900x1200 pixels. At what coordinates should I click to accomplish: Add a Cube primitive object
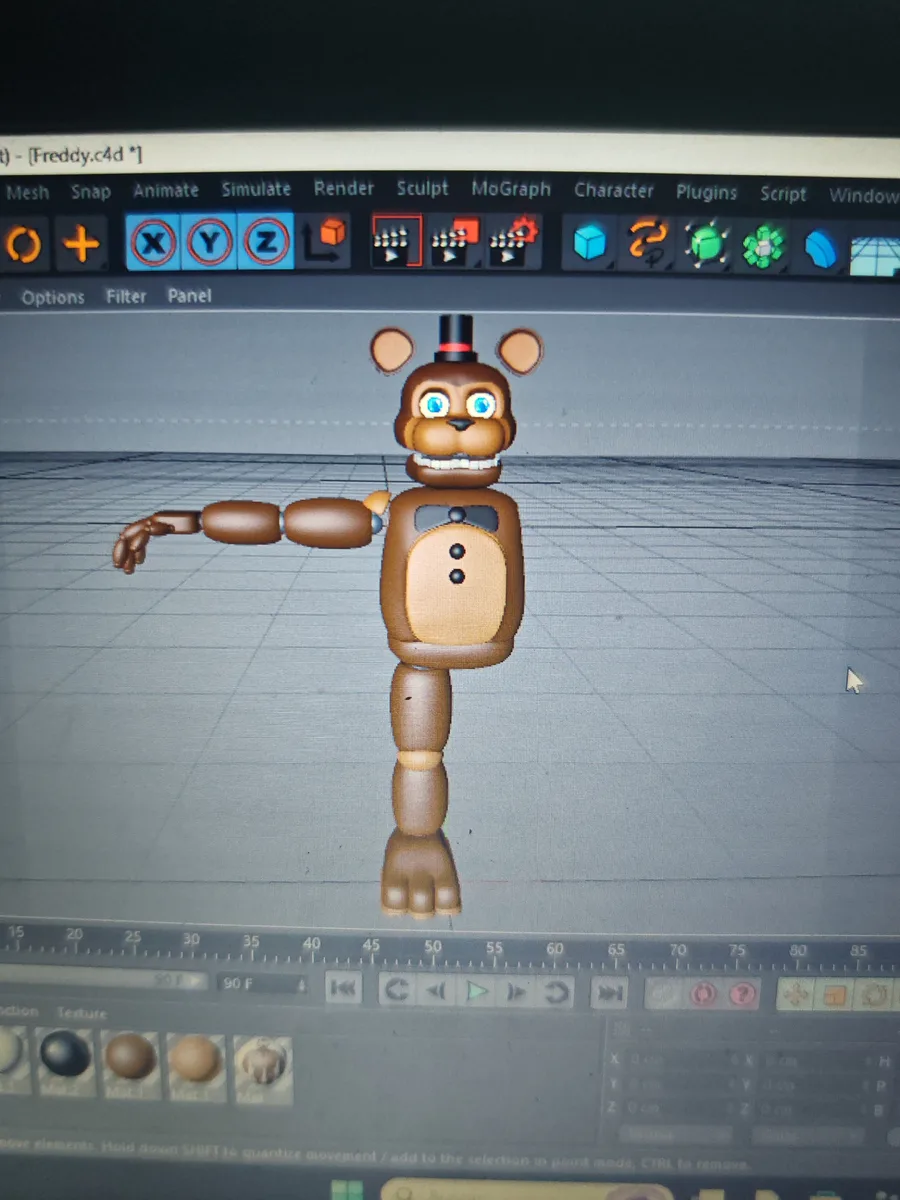tap(590, 243)
